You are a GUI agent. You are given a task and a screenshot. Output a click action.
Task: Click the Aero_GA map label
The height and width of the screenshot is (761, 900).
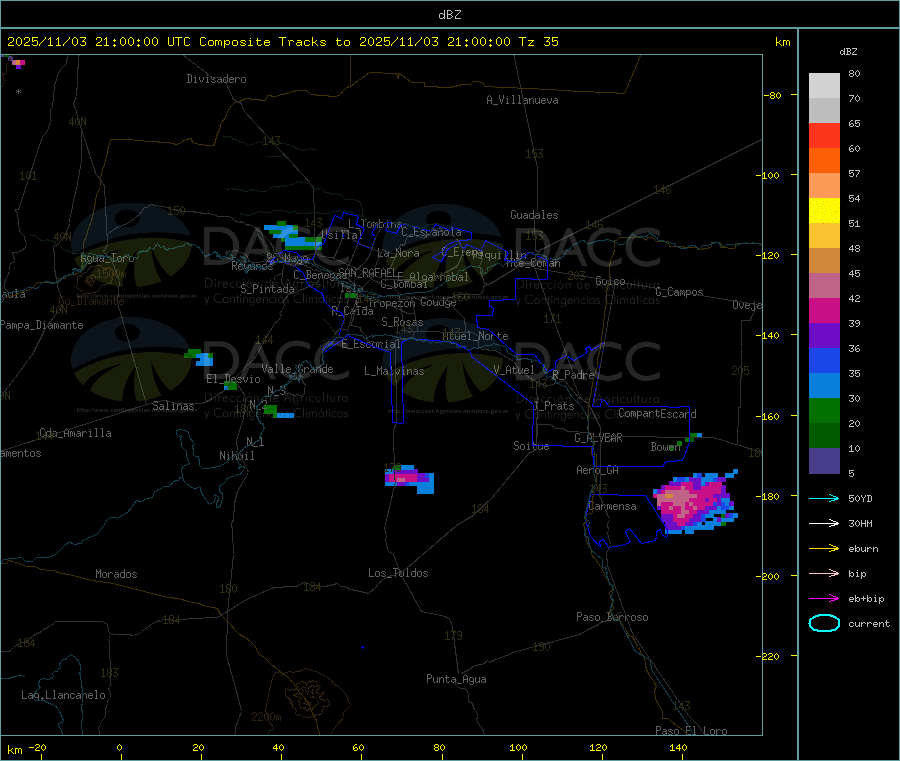pyautogui.click(x=598, y=470)
